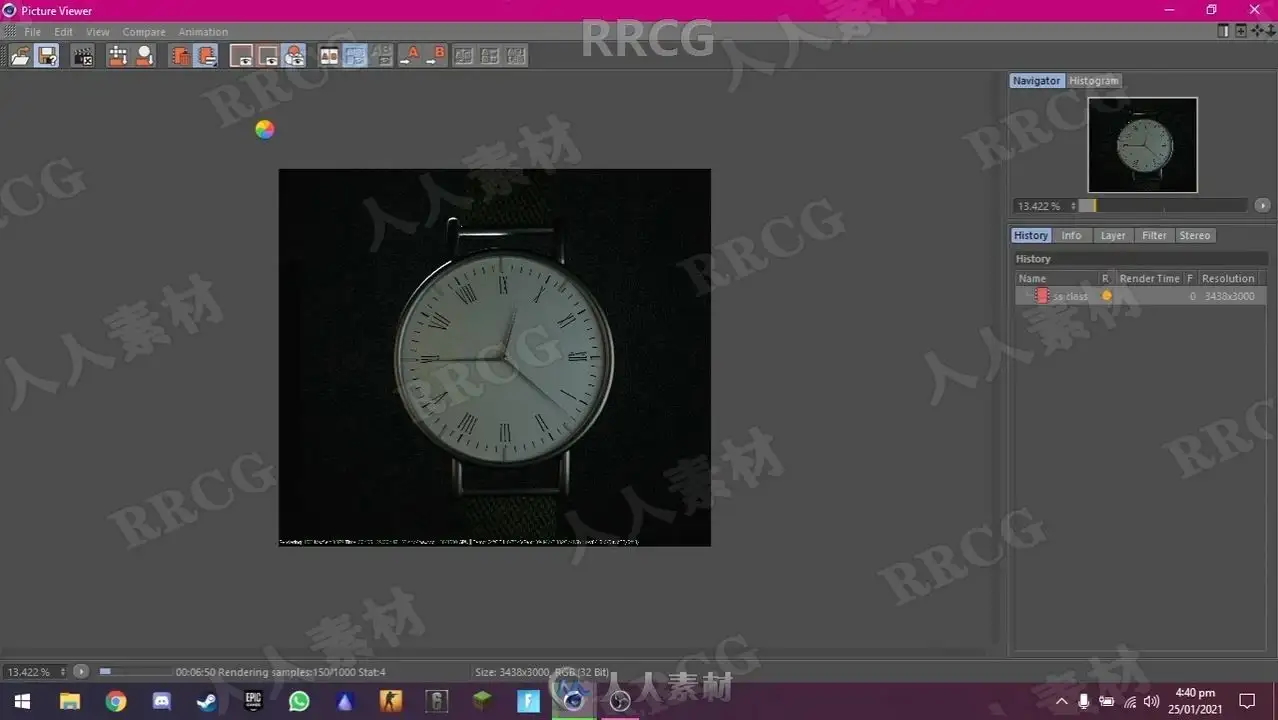Image resolution: width=1278 pixels, height=720 pixels.
Task: Open Google Chrome from the taskbar
Action: [116, 701]
